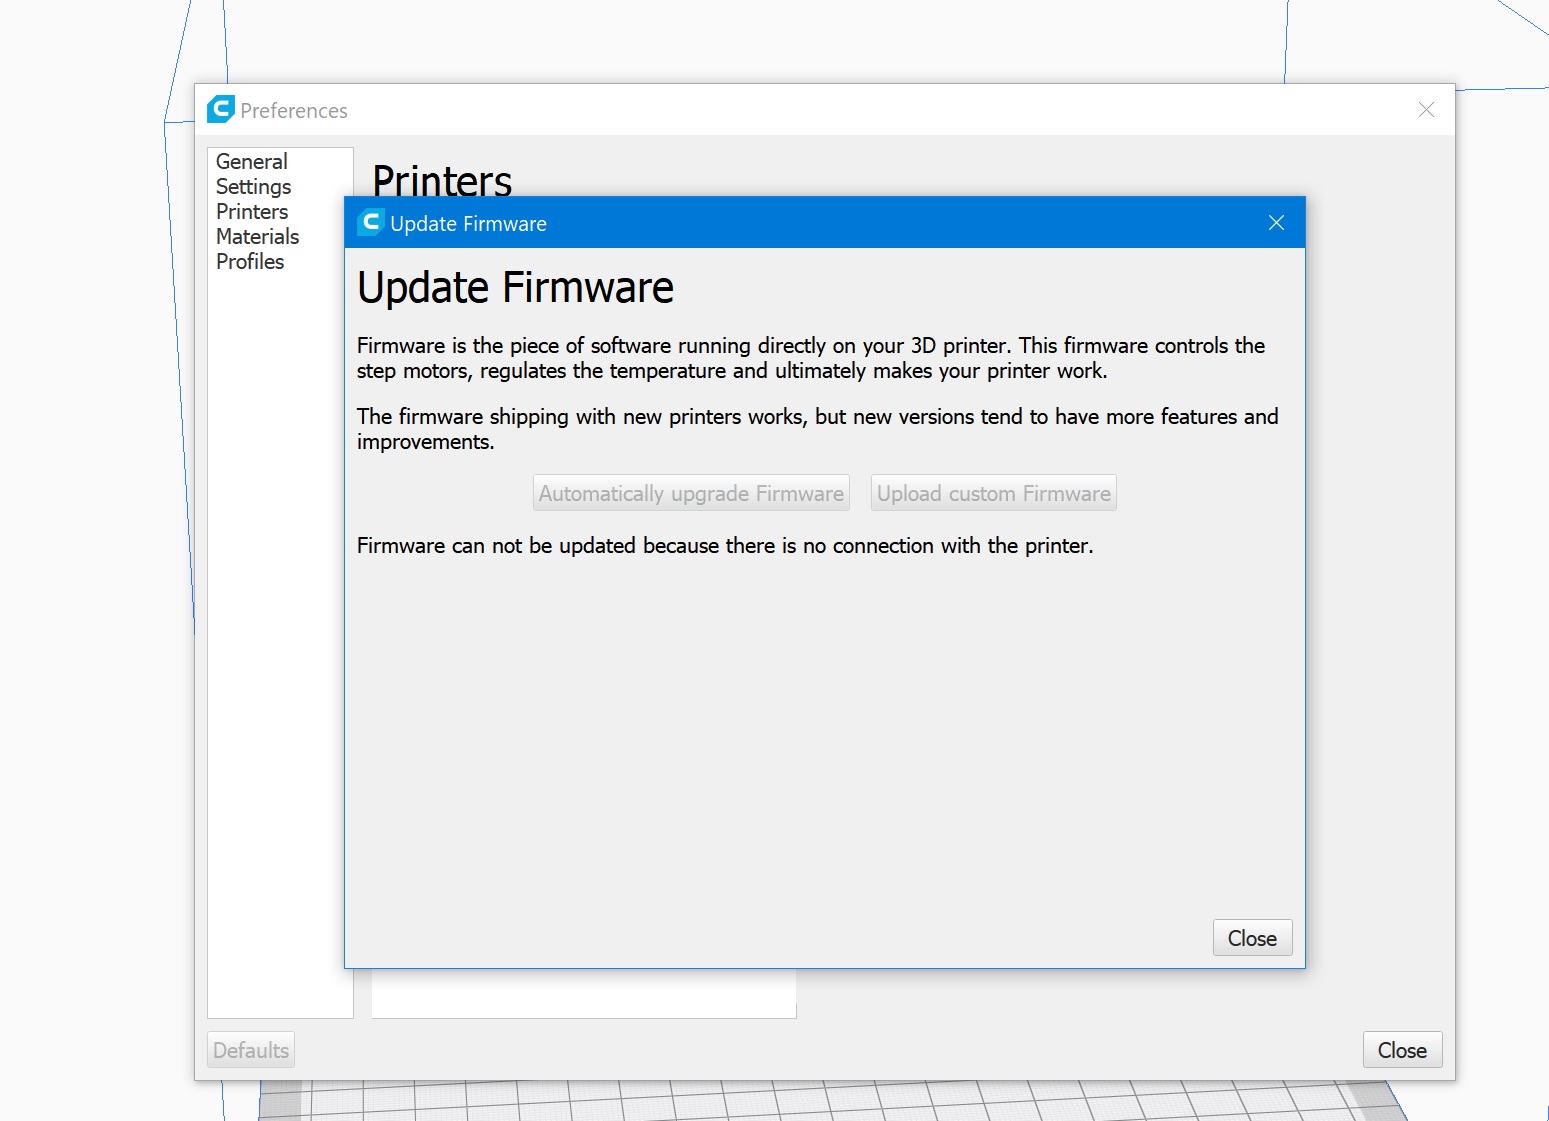Viewport: 1549px width, 1121px height.
Task: Click the no connection firmware error message
Action: 725,546
